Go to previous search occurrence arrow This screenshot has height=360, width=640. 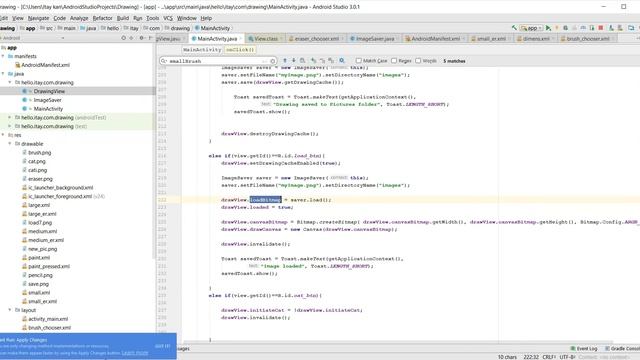(x=285, y=60)
